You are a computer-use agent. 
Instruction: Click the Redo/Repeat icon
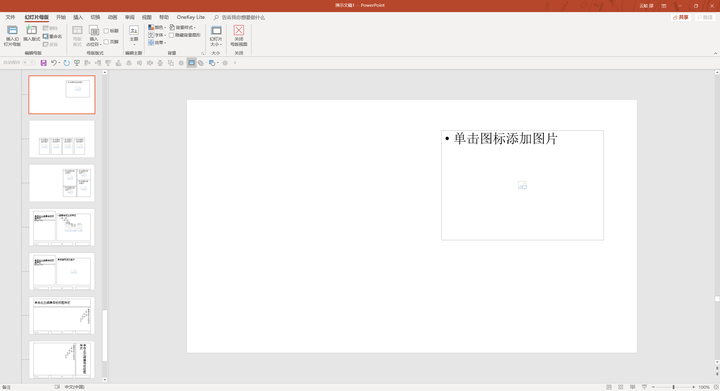(67, 63)
